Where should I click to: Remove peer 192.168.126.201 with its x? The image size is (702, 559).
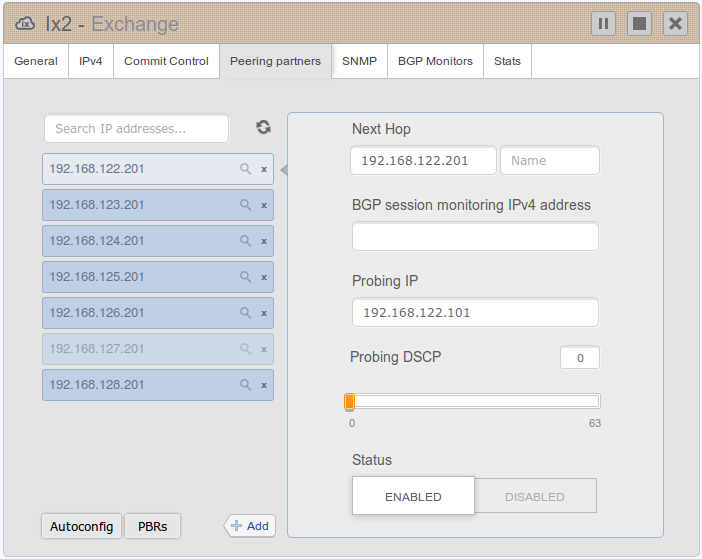coord(264,313)
